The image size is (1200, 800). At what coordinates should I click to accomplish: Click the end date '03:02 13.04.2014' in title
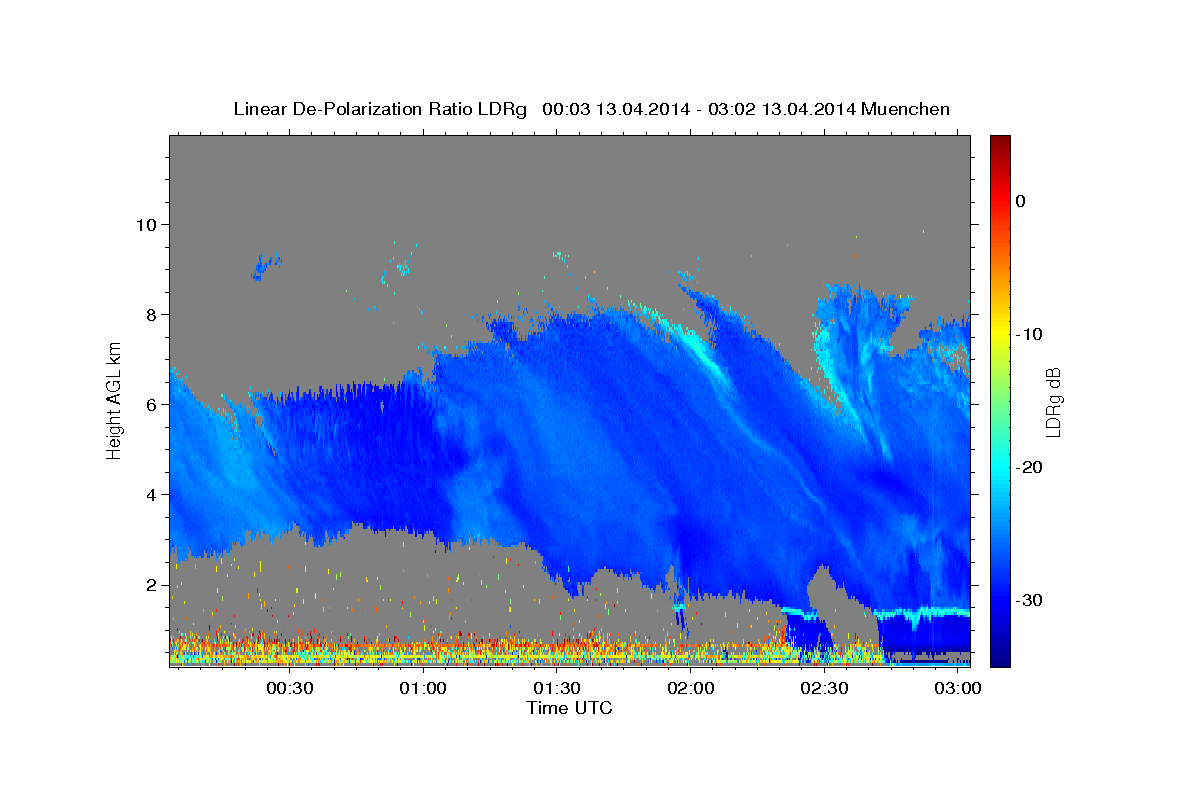tap(781, 109)
